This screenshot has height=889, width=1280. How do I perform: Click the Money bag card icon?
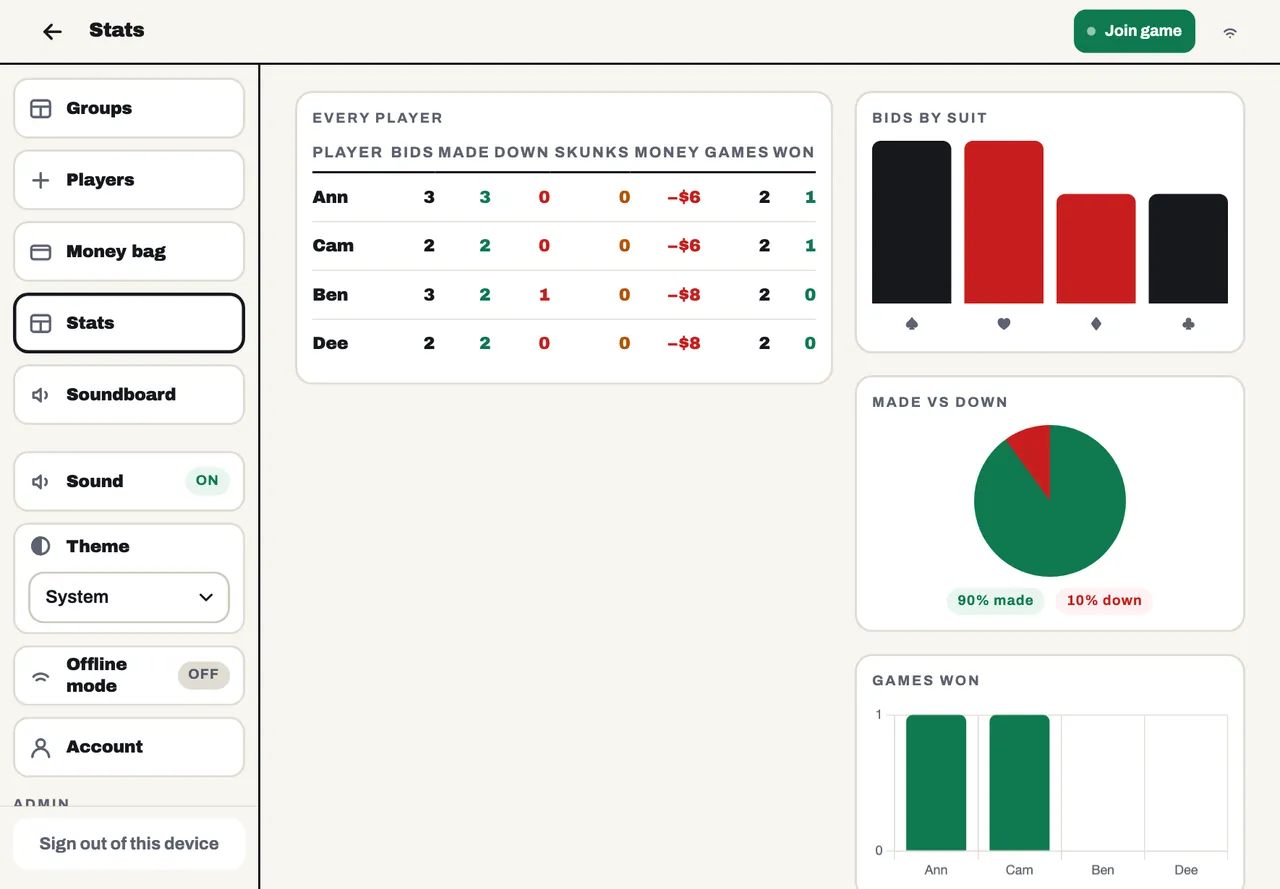[41, 252]
